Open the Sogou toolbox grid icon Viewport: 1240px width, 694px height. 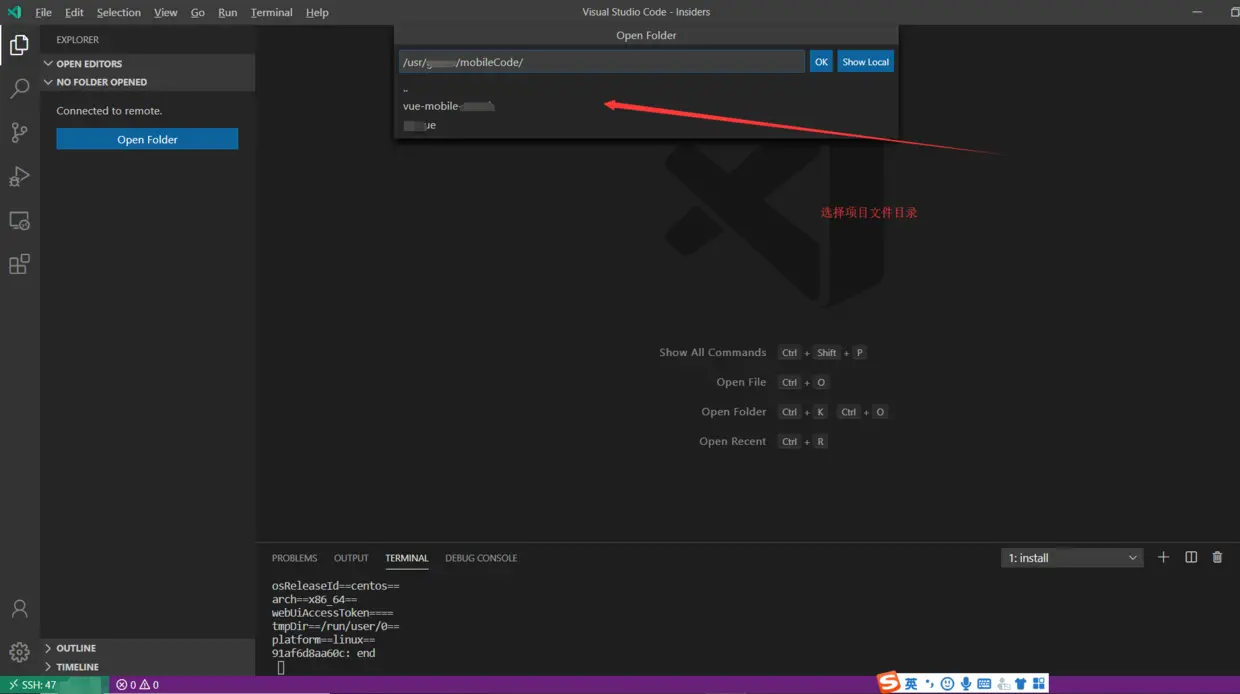coord(1039,684)
